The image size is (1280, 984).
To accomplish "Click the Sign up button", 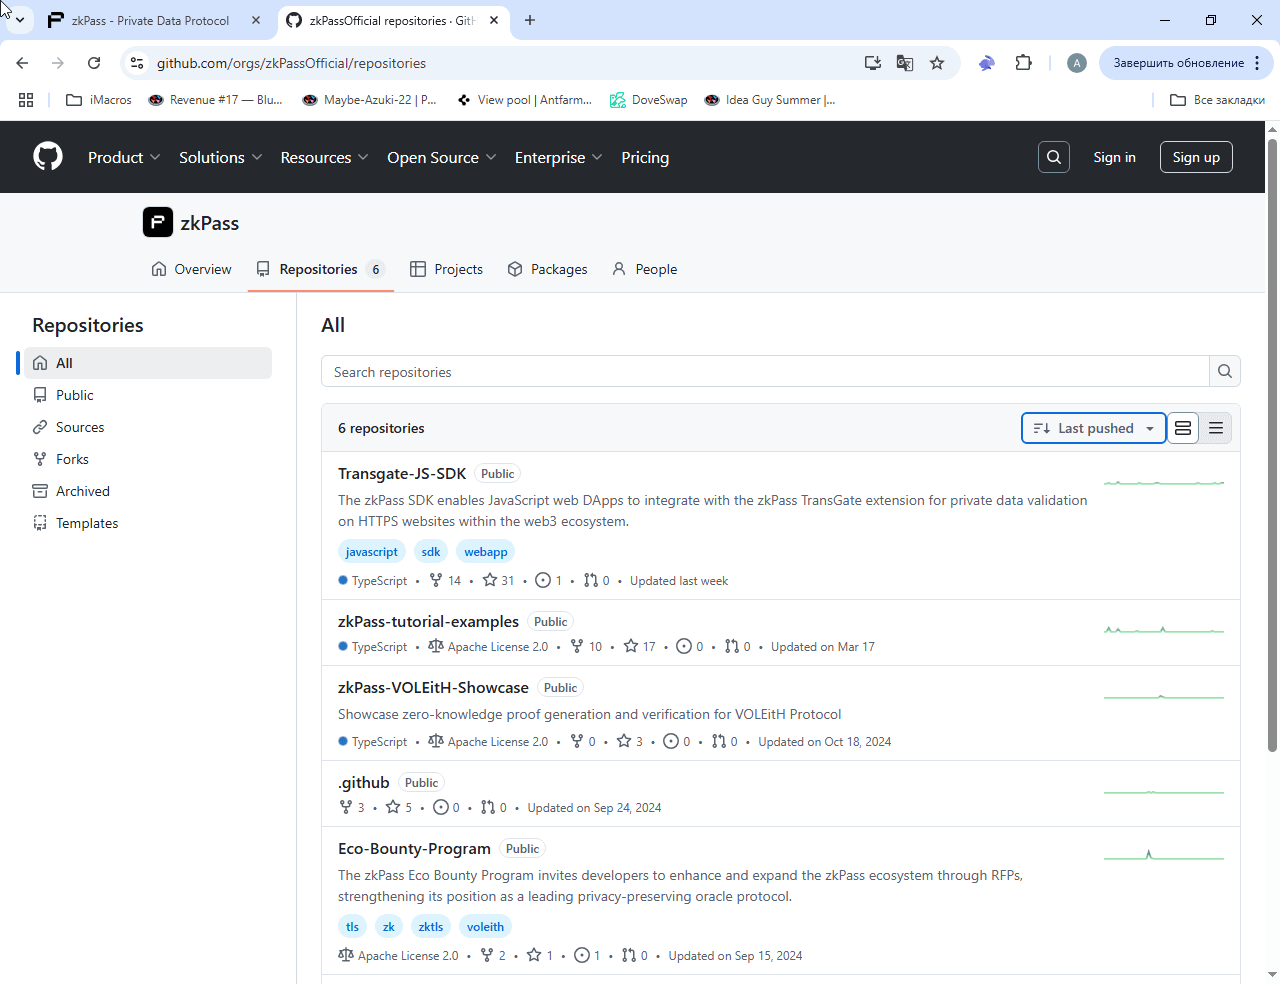I will pyautogui.click(x=1196, y=157).
